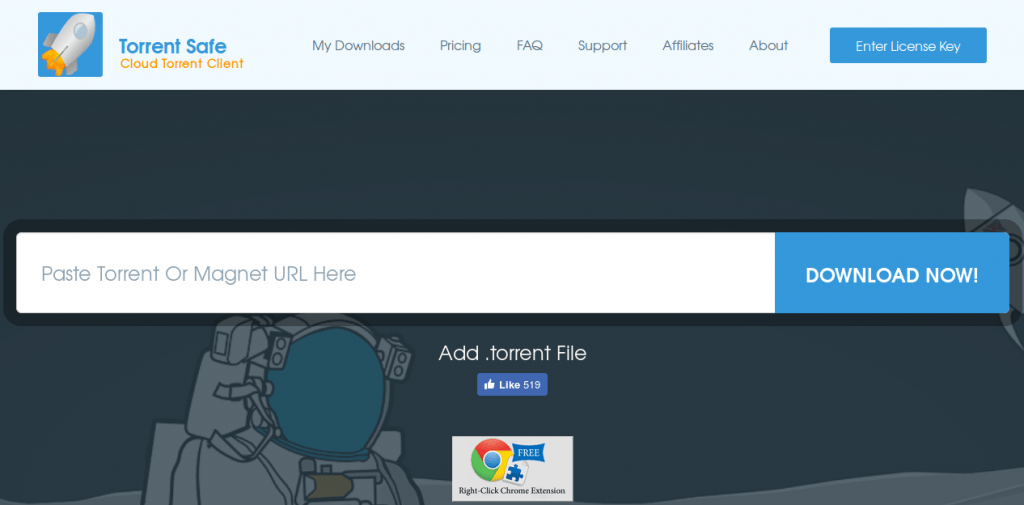Focus the Paste Torrent Or Magnet URL field

(396, 273)
